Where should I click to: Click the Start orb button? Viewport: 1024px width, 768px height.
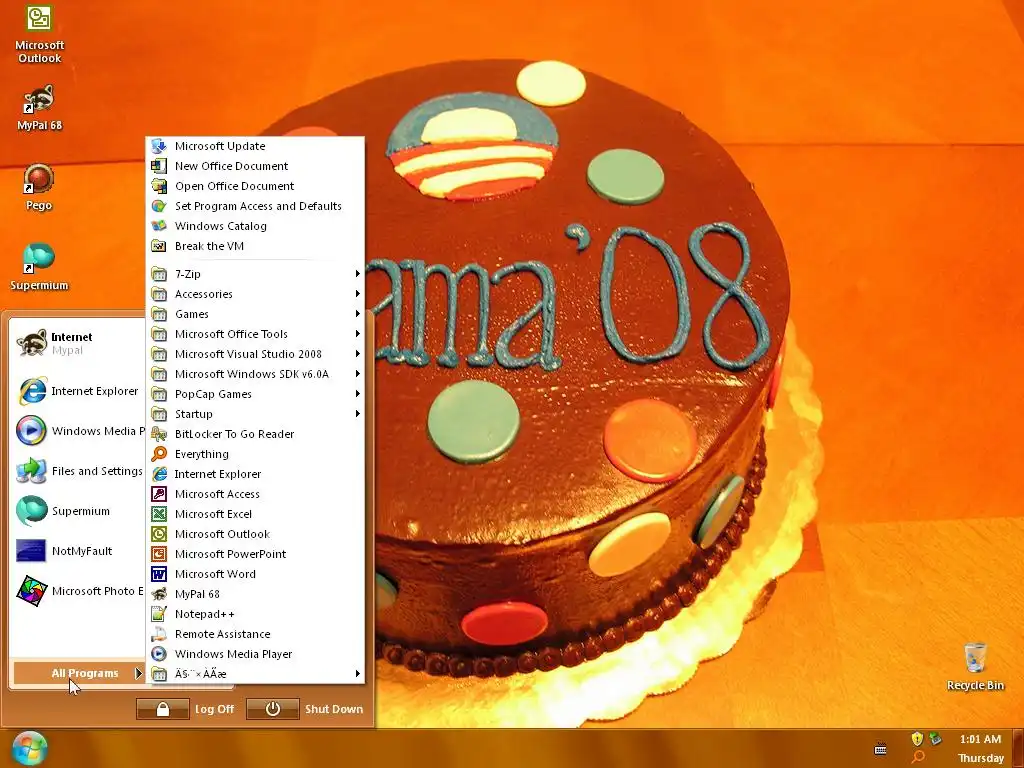click(29, 749)
